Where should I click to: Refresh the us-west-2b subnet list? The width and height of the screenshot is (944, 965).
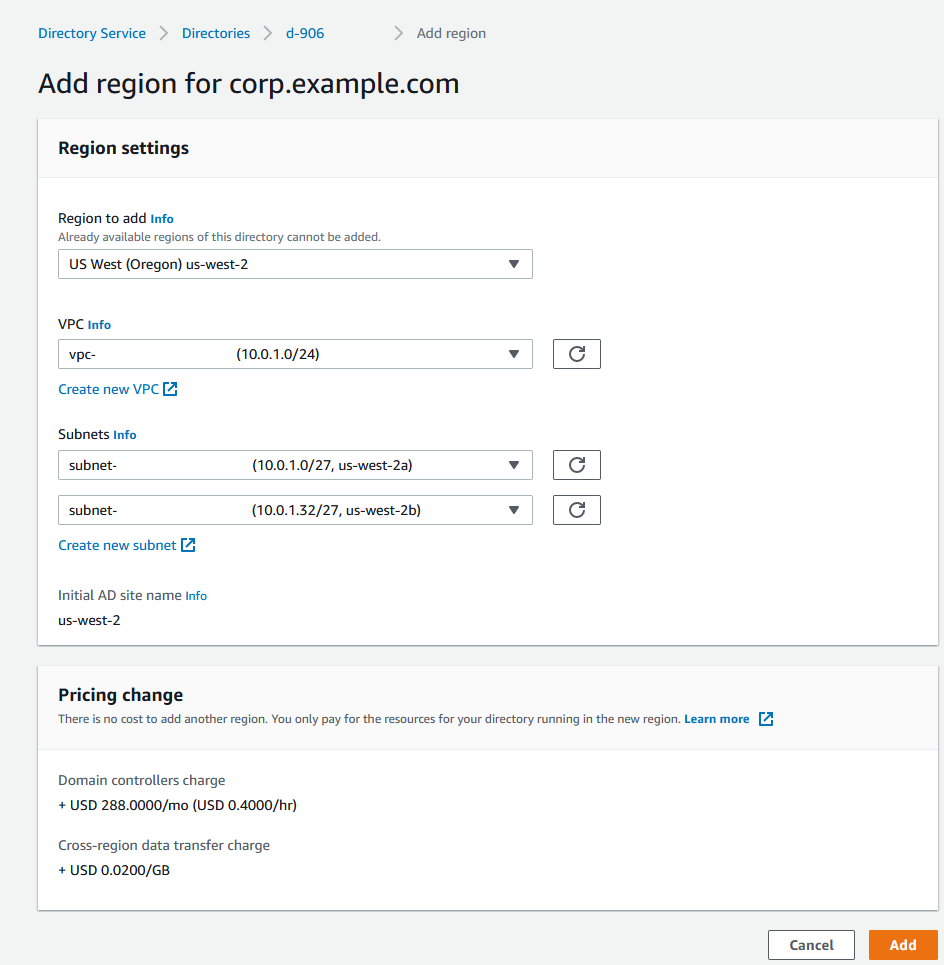tap(577, 510)
